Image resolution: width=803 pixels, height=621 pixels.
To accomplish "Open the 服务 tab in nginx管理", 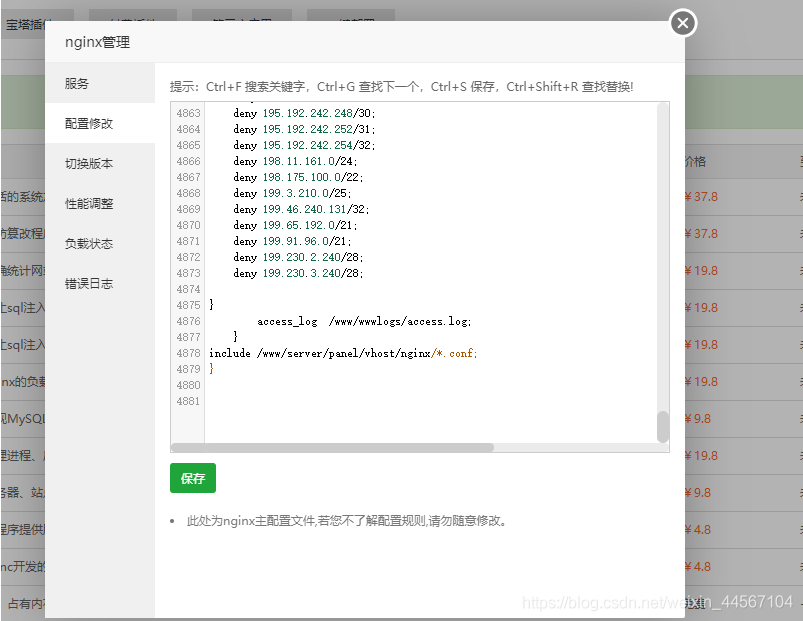I will (100, 83).
